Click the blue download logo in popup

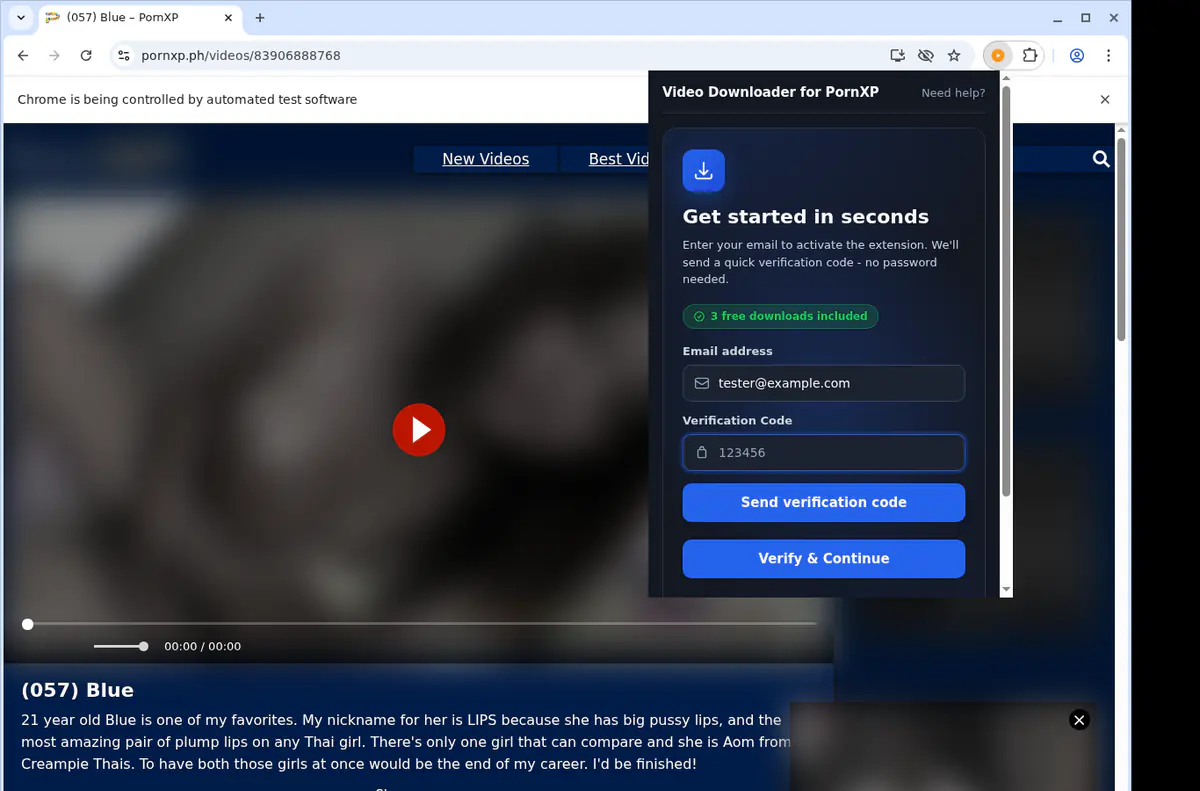tap(703, 171)
